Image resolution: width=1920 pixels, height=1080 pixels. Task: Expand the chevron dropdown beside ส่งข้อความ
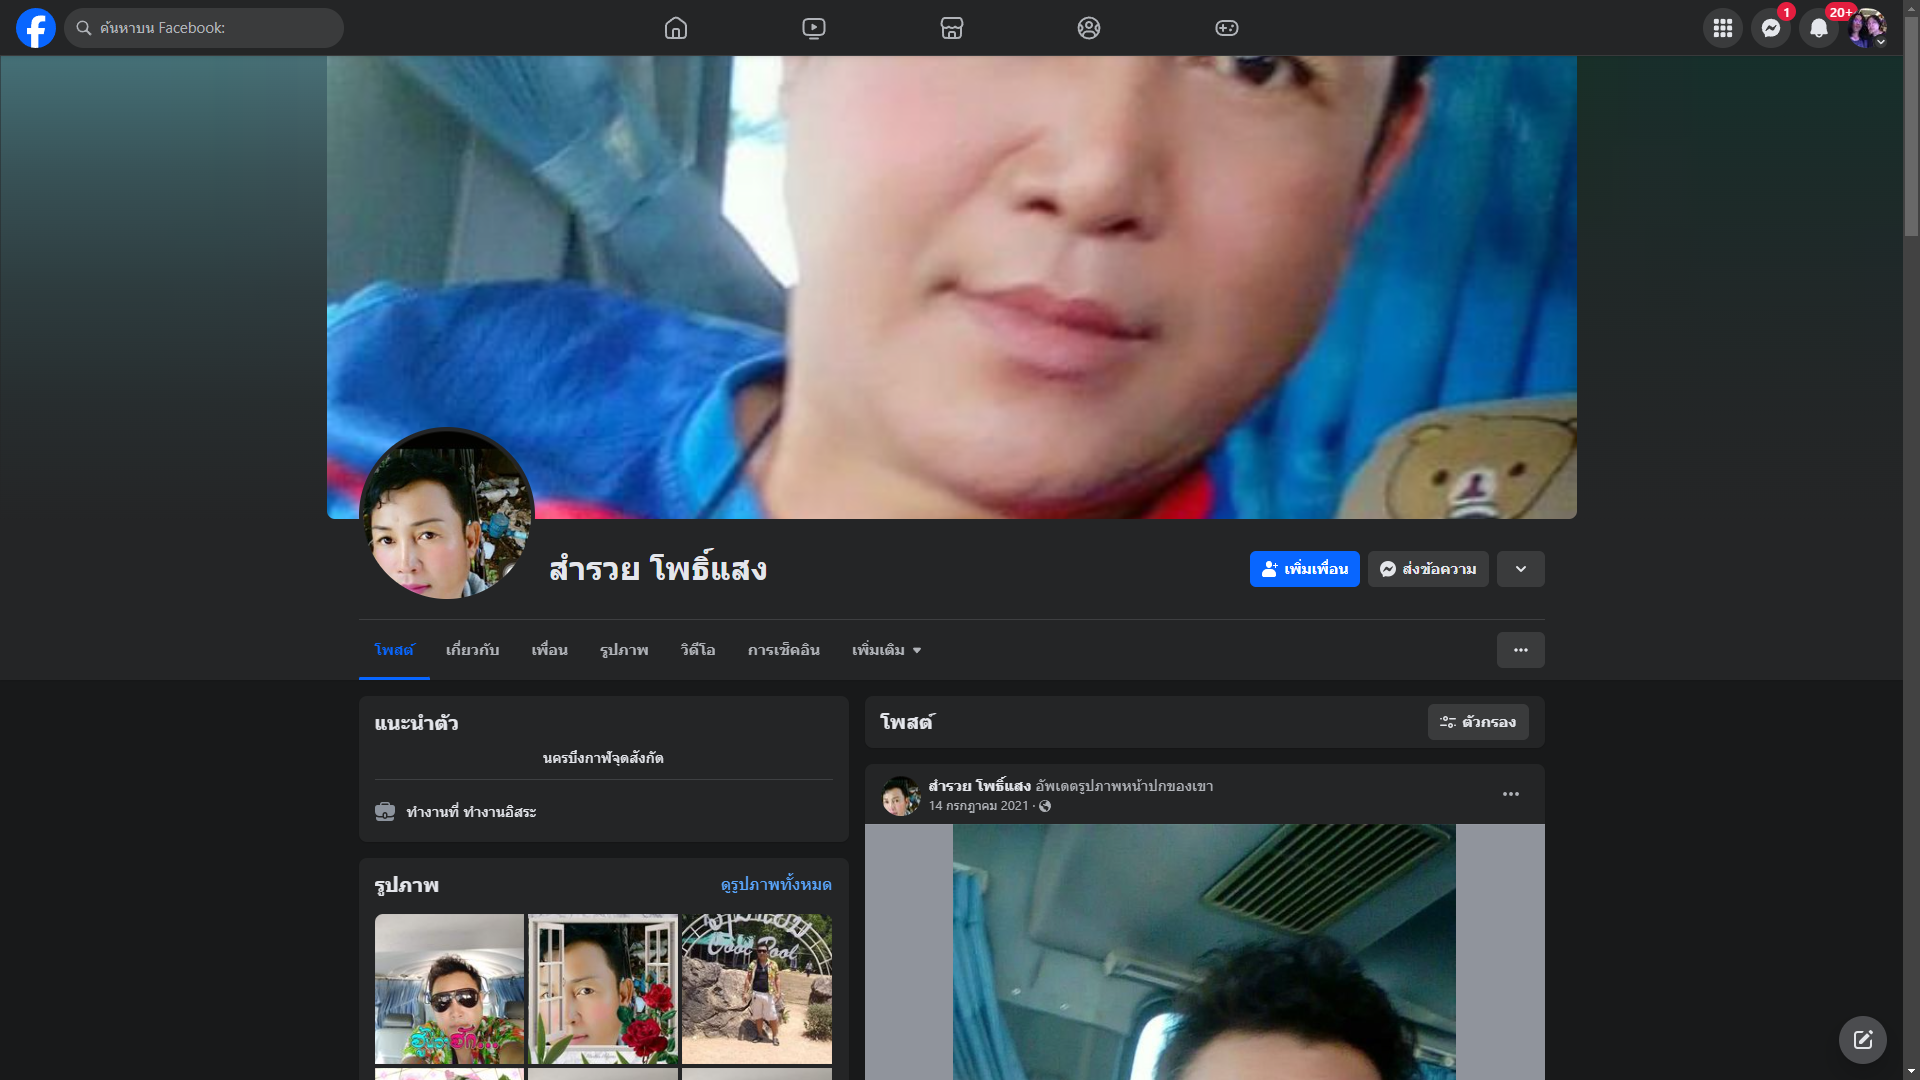pos(1520,569)
